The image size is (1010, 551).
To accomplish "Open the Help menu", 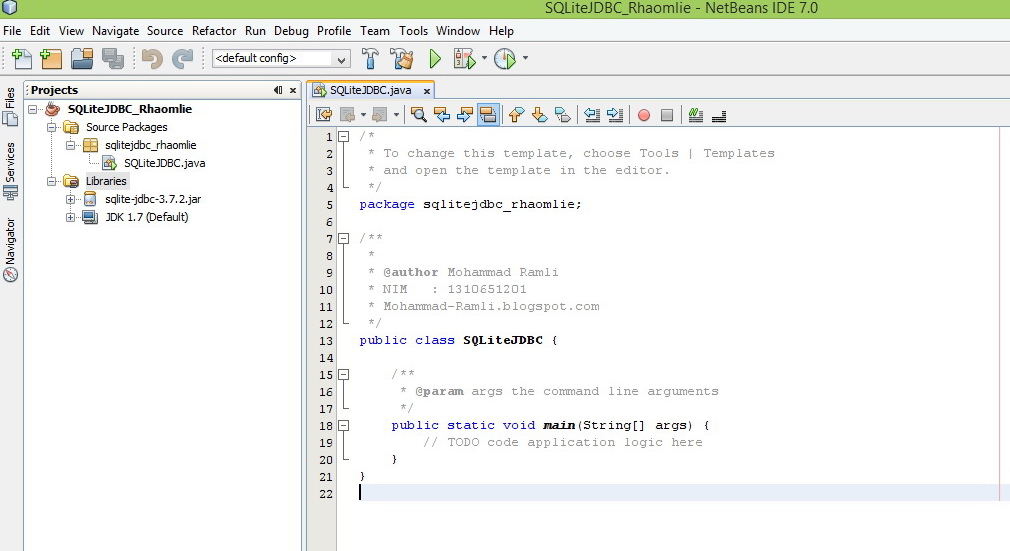I will point(501,31).
